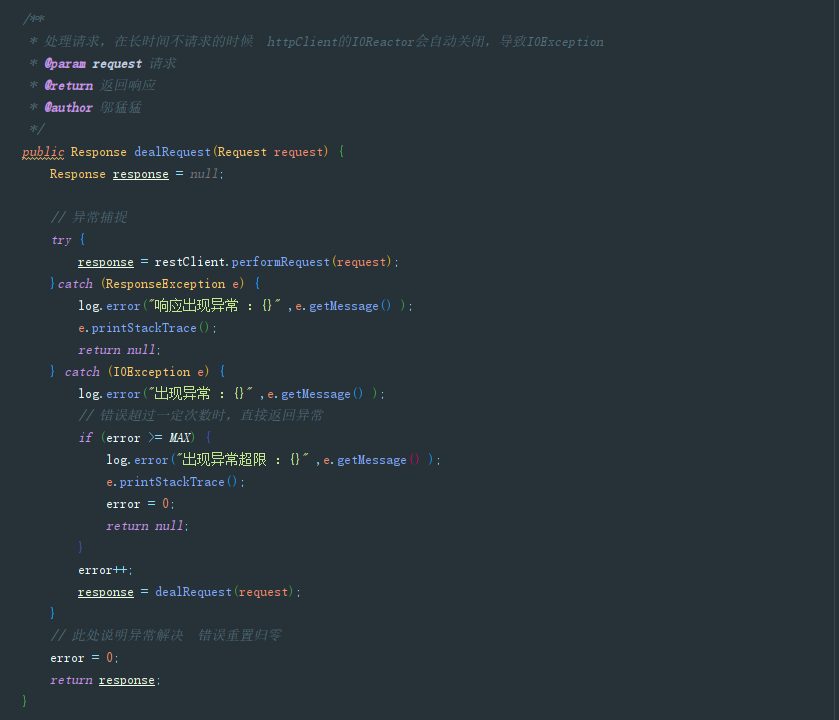
Task: Click the performRequest method call
Action: point(280,262)
